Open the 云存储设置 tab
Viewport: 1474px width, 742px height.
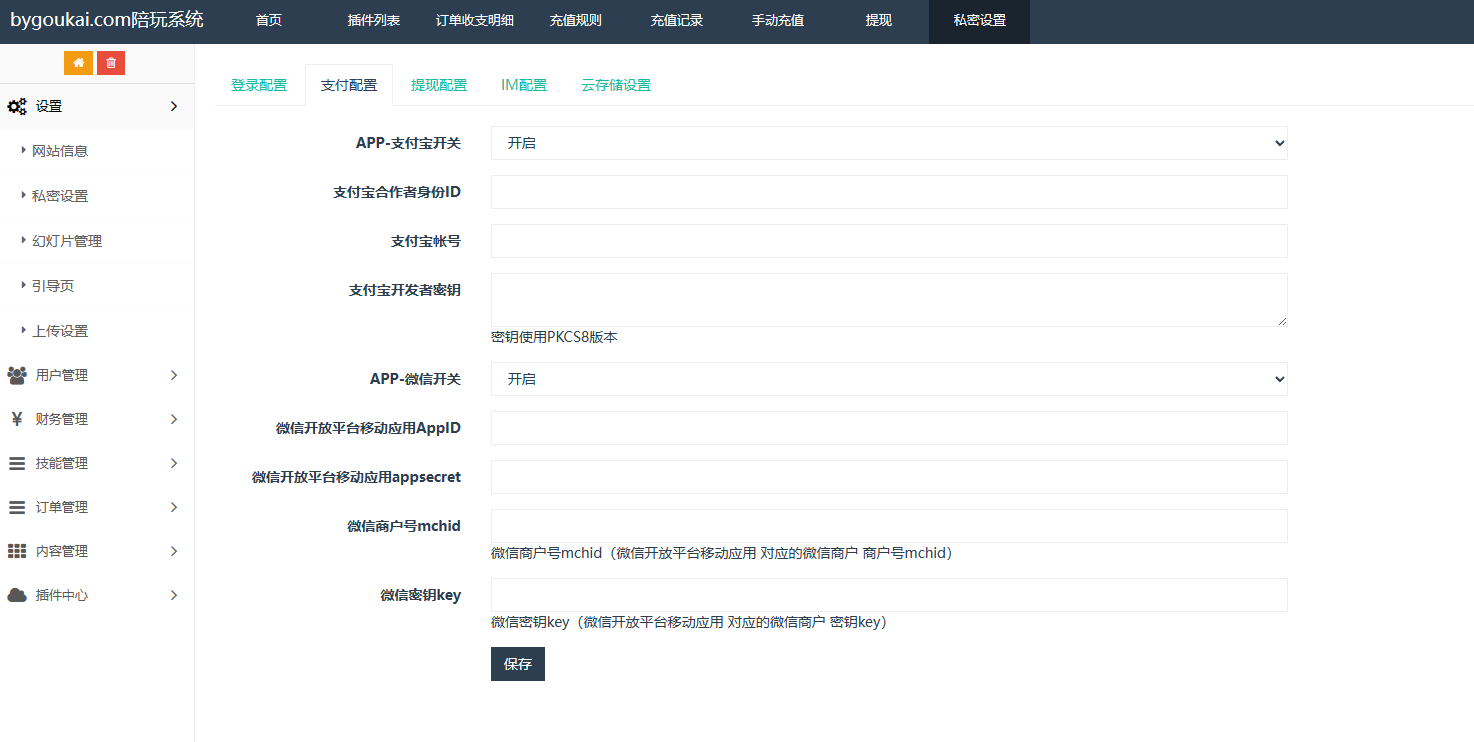click(x=616, y=85)
